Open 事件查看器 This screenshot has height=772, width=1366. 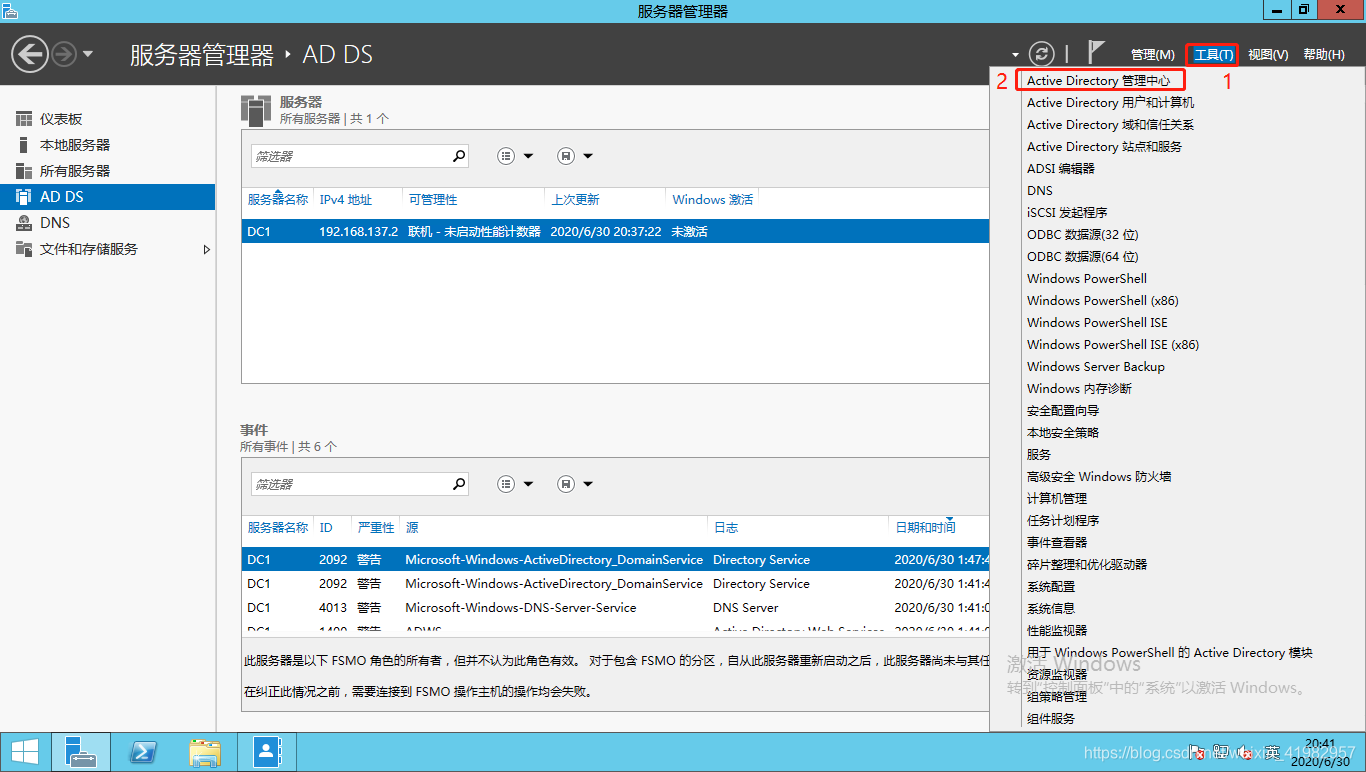coord(1057,542)
